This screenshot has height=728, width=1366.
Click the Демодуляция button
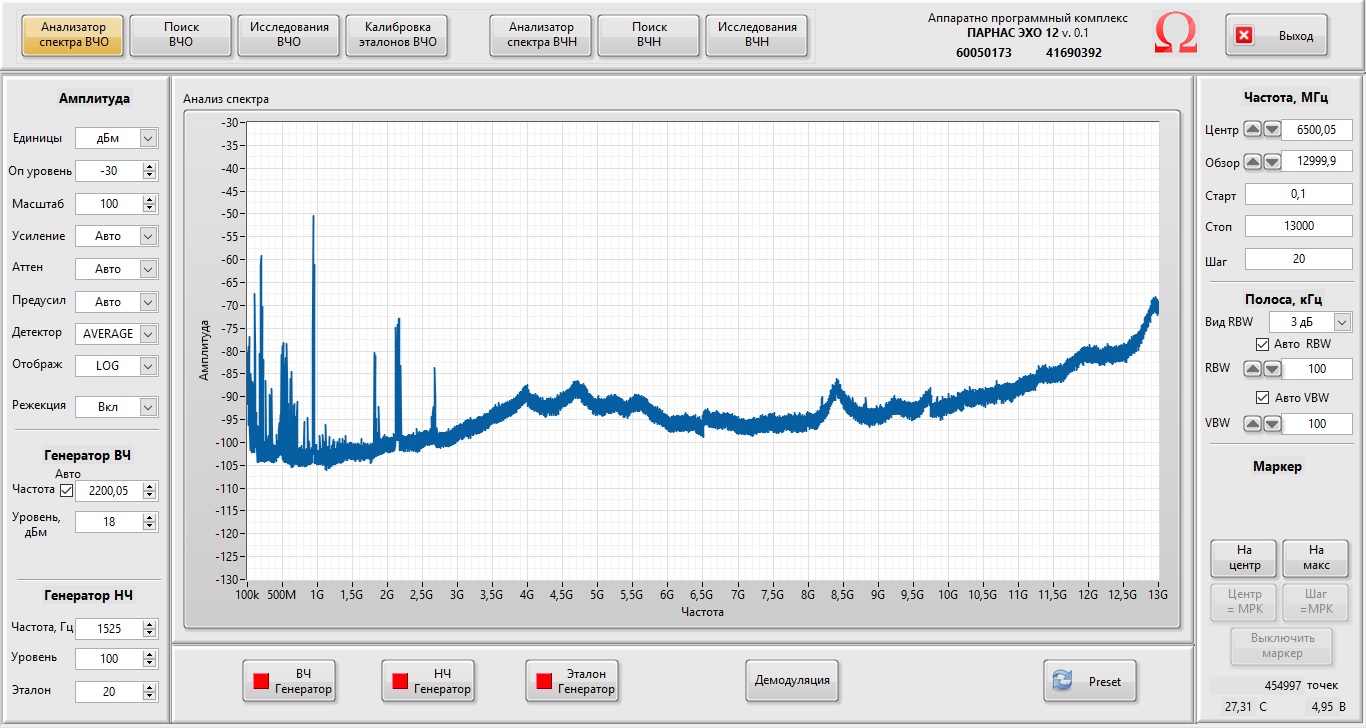792,681
